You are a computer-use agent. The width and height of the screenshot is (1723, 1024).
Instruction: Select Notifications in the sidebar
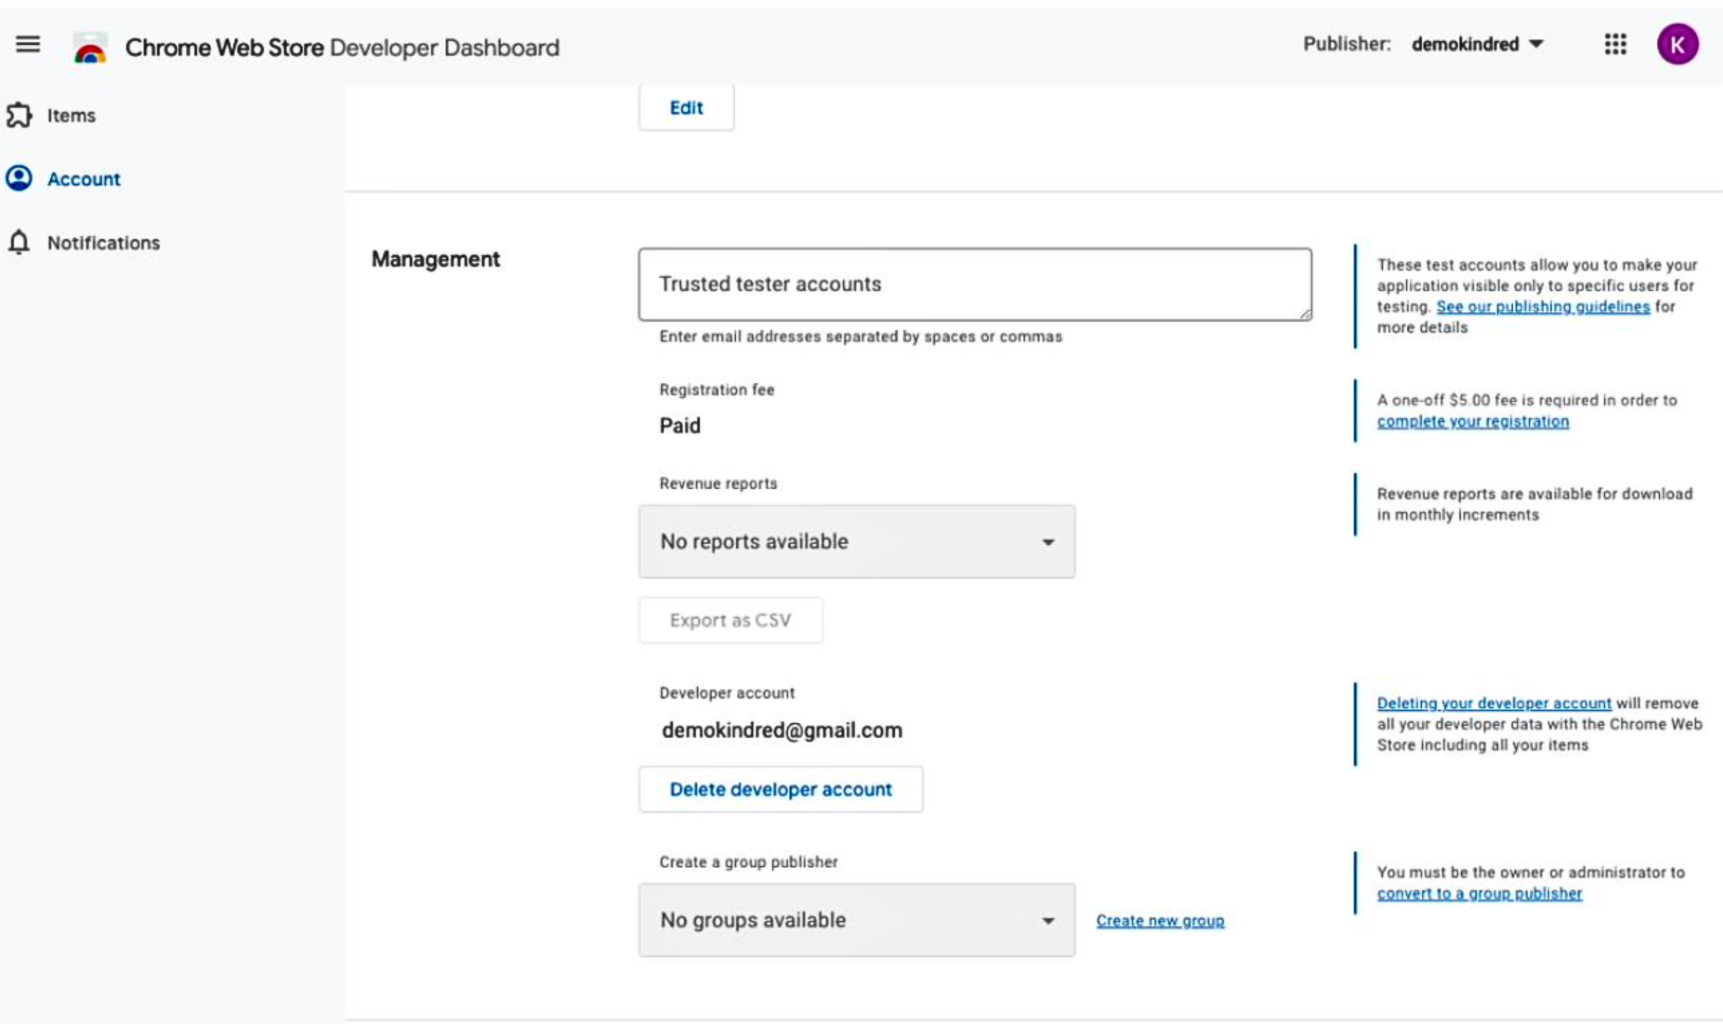point(103,243)
